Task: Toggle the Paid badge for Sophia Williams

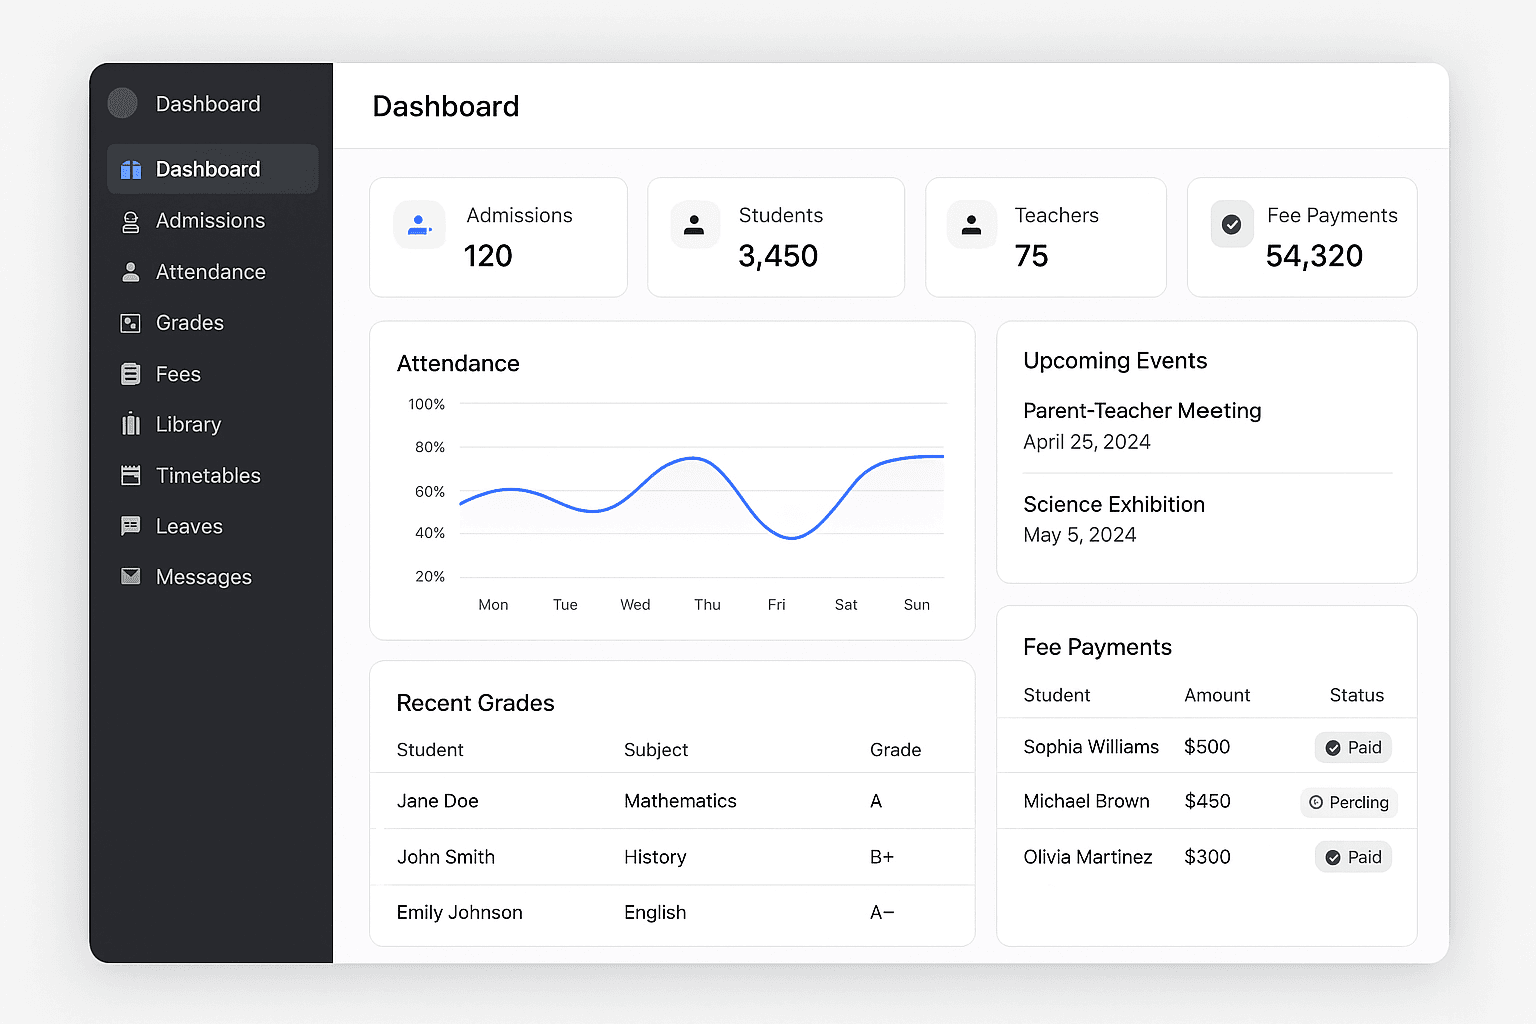Action: tap(1353, 747)
